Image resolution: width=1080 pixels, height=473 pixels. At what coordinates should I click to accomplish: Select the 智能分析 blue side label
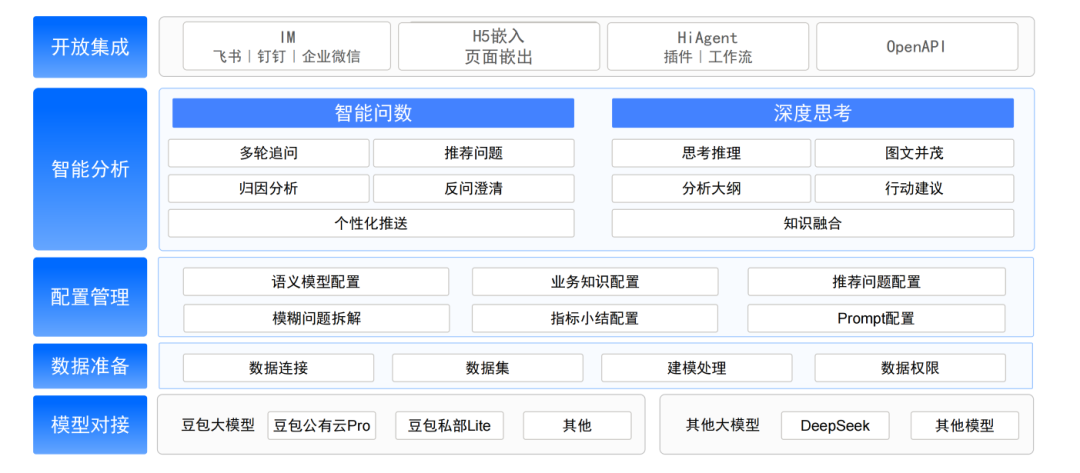90,169
